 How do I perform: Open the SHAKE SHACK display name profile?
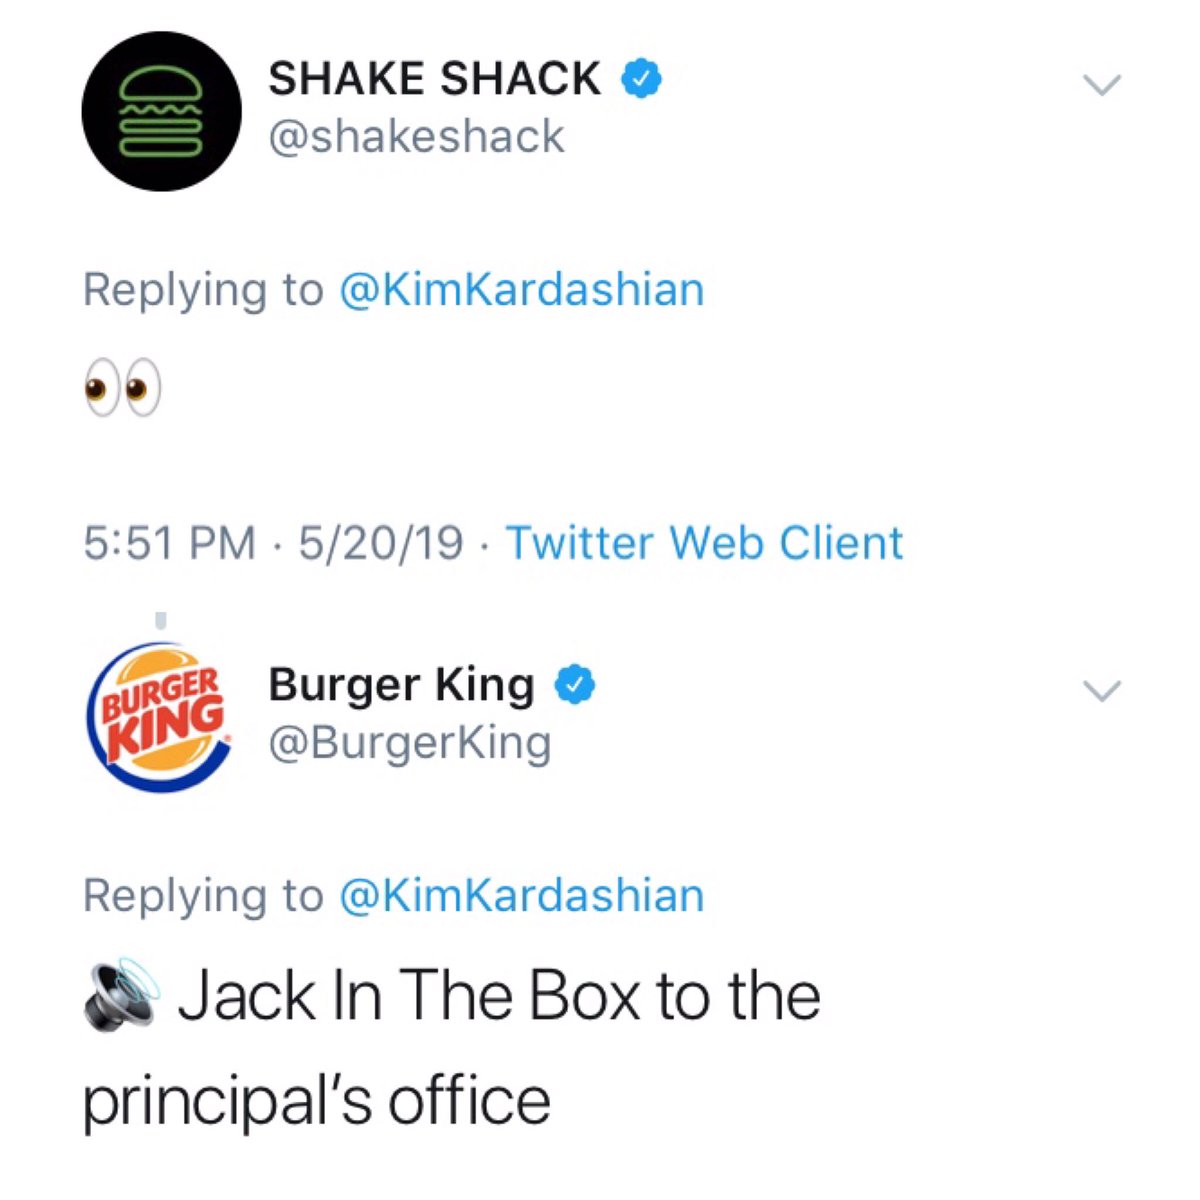pyautogui.click(x=434, y=78)
